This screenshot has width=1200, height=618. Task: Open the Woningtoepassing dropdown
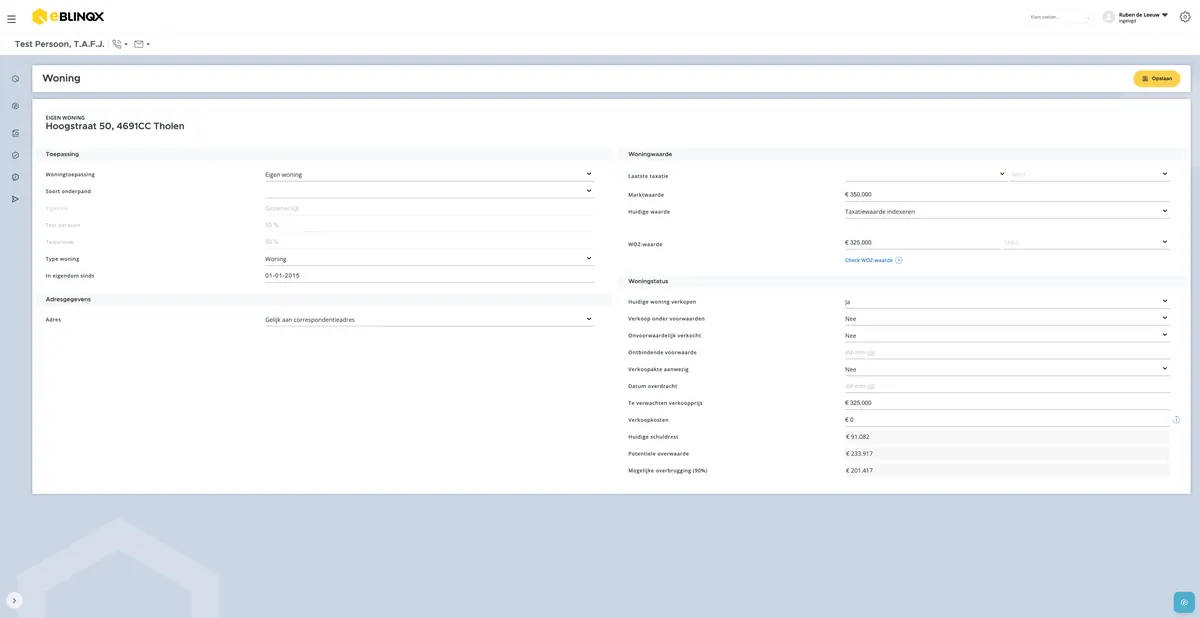coord(429,174)
